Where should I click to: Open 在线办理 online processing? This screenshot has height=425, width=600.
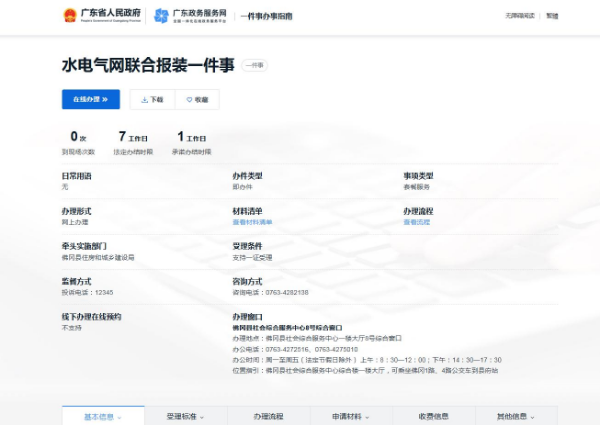91,99
